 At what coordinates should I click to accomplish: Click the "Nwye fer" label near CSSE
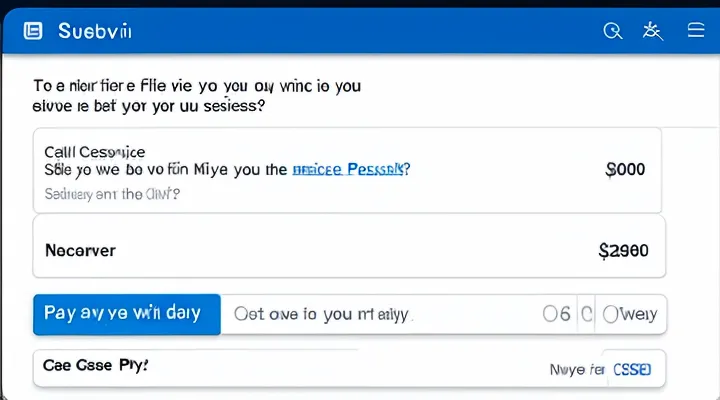pos(576,369)
